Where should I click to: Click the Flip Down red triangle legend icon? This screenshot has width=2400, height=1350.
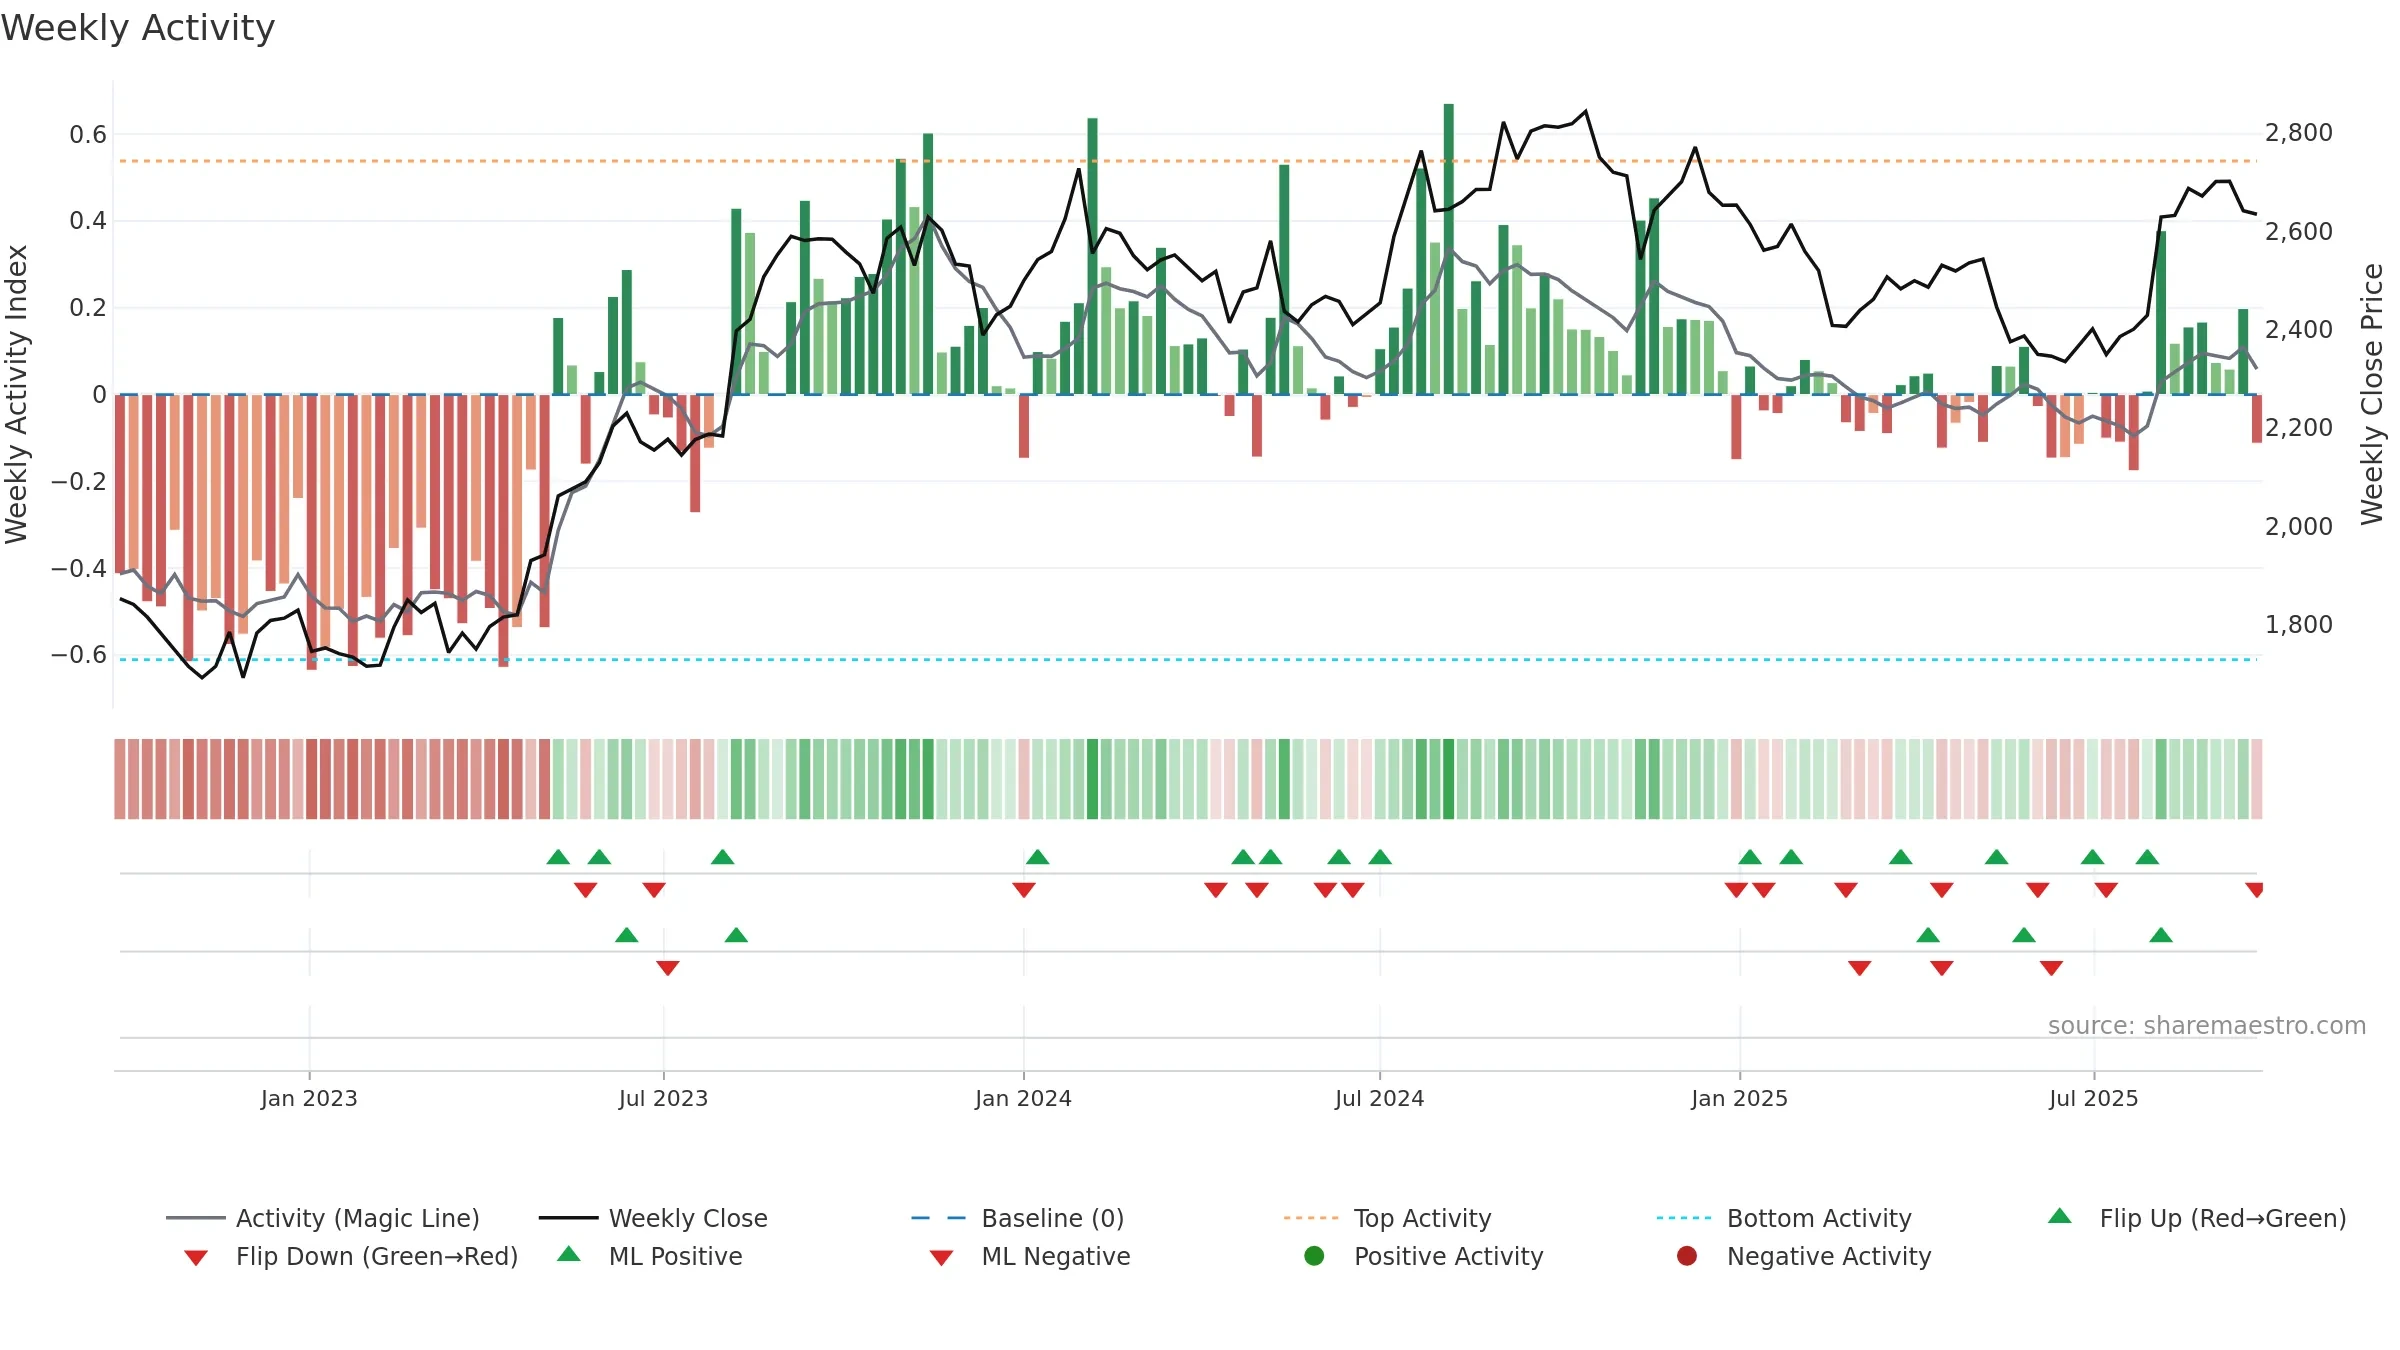[x=196, y=1258]
